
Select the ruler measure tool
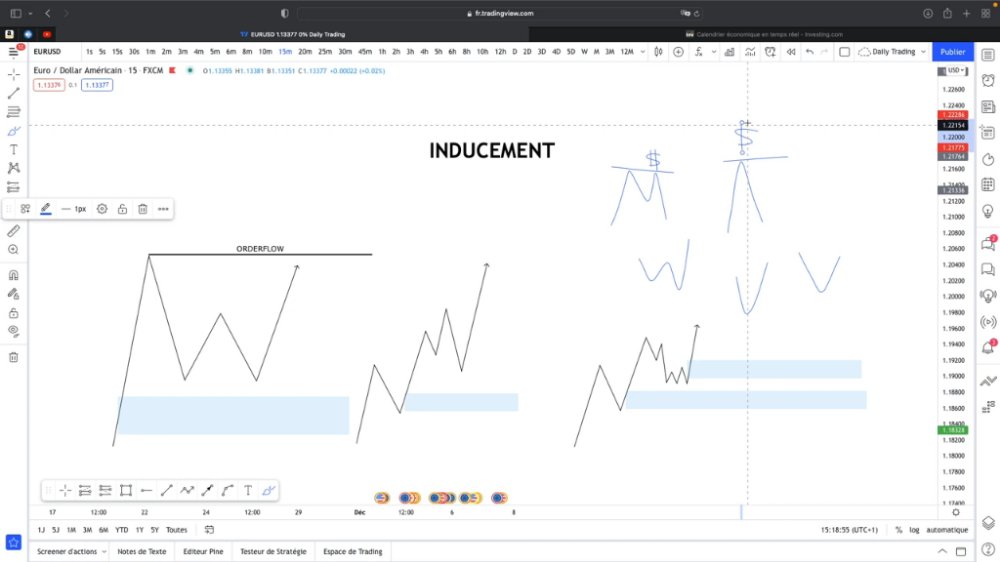[x=13, y=230]
